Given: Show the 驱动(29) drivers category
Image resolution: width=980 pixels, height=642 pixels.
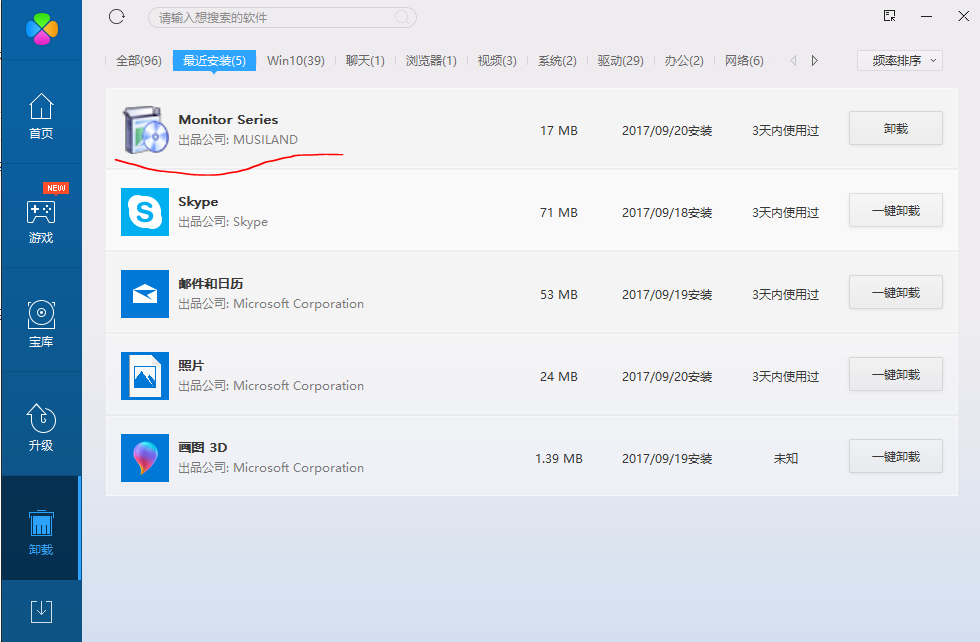Looking at the screenshot, I should 620,61.
